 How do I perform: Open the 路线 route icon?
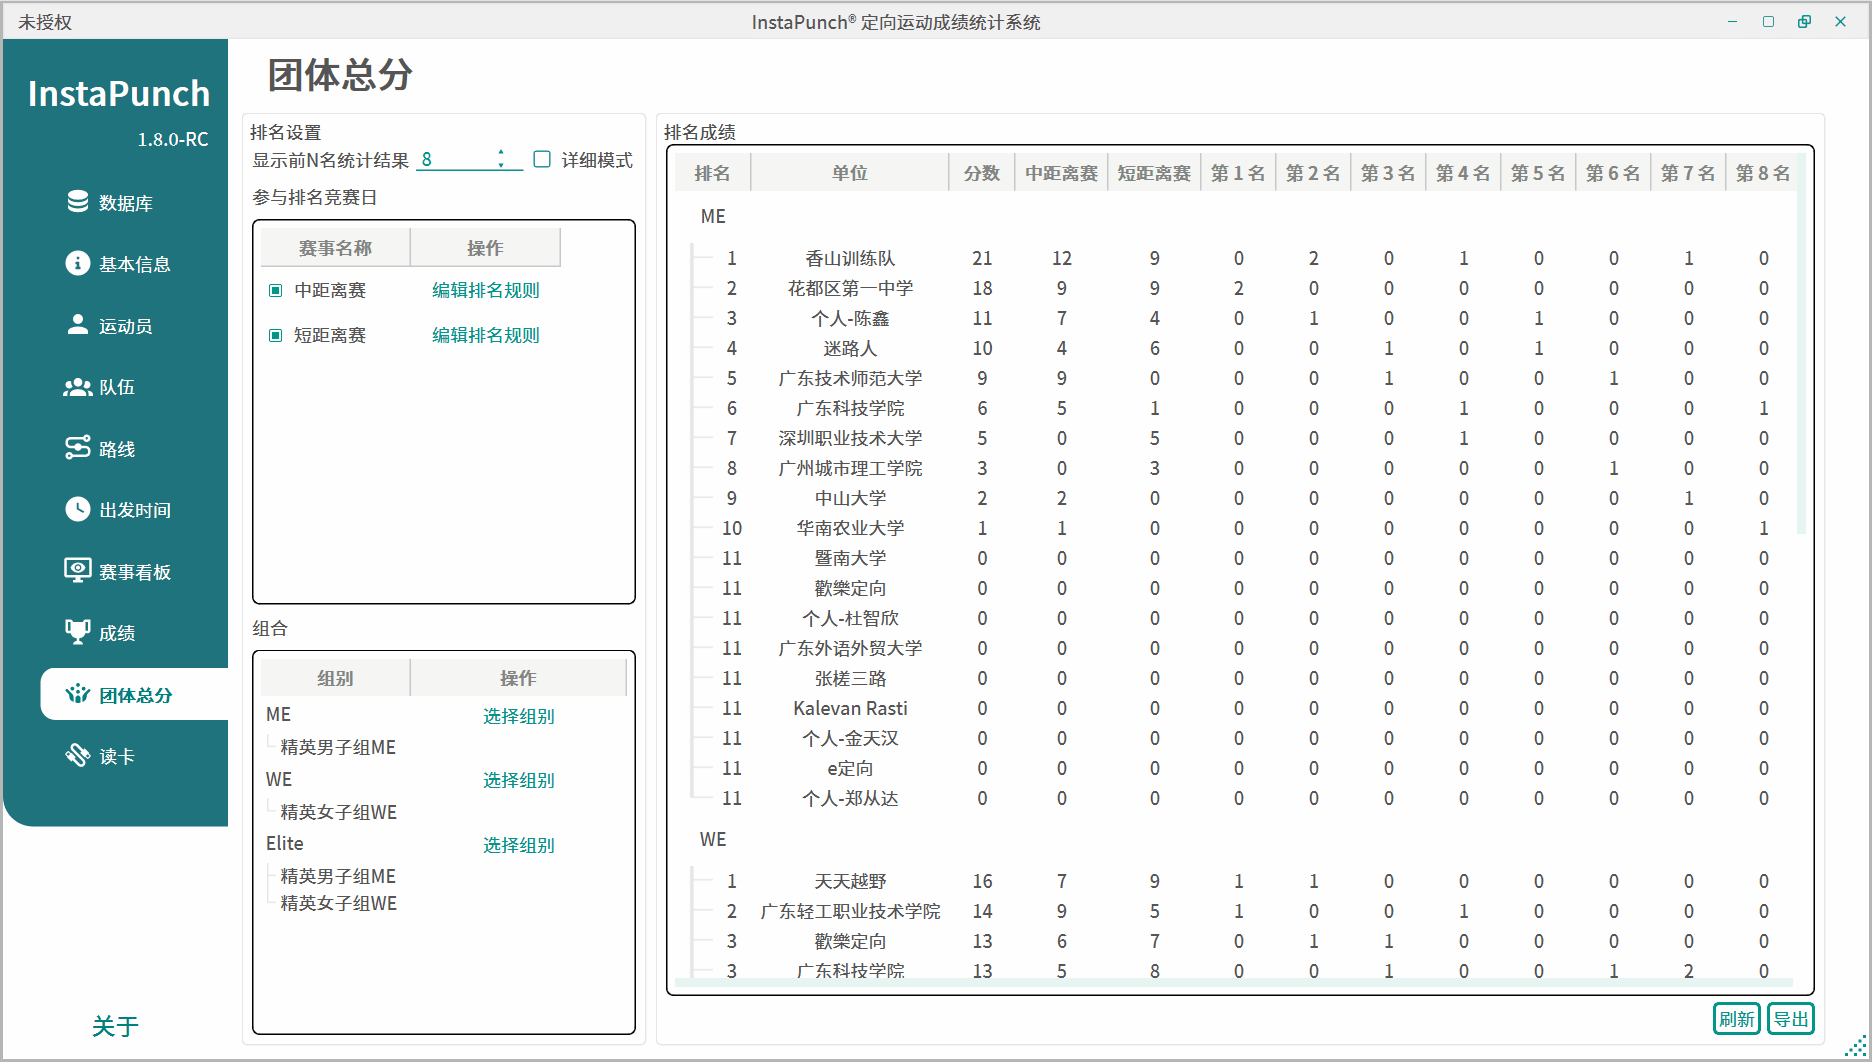(x=77, y=448)
